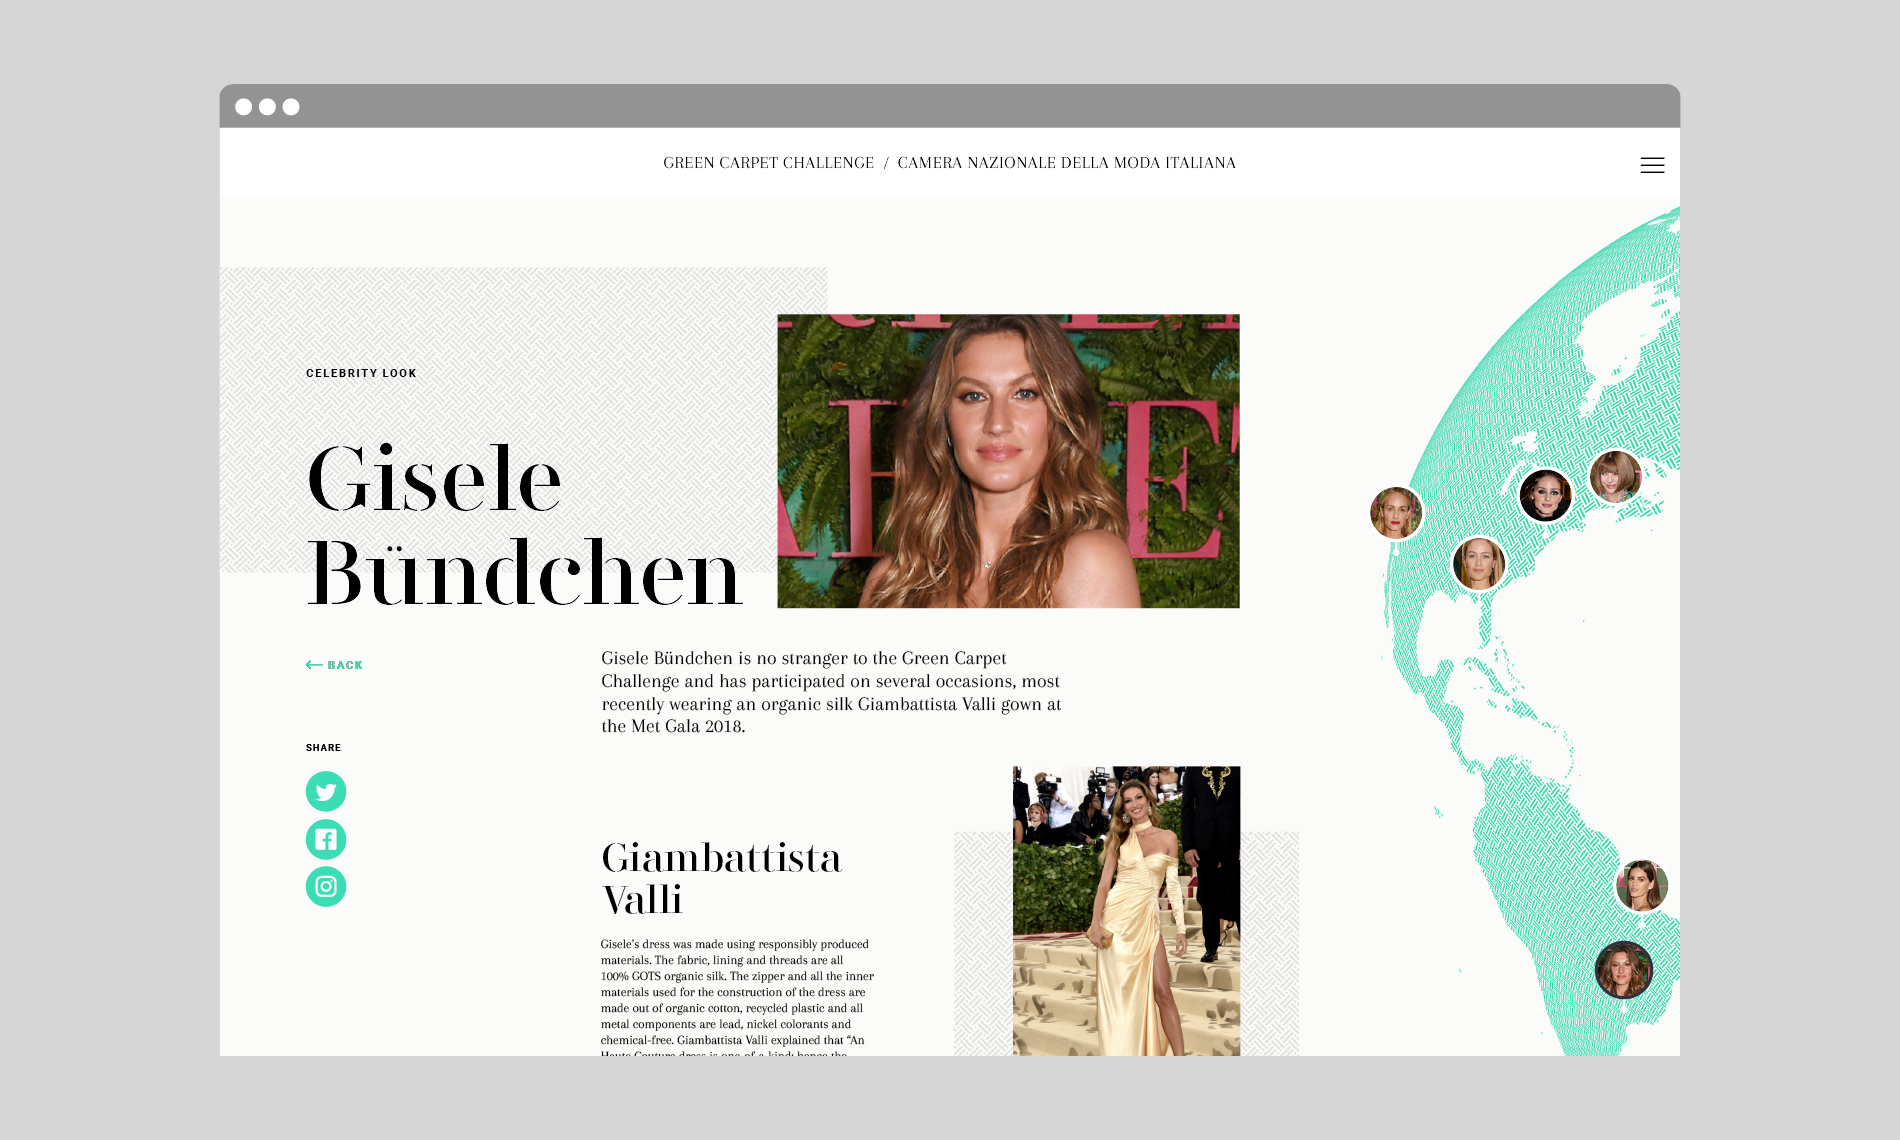Select the globe avatar with red lipstick
Image resolution: width=1900 pixels, height=1140 pixels.
point(1395,513)
